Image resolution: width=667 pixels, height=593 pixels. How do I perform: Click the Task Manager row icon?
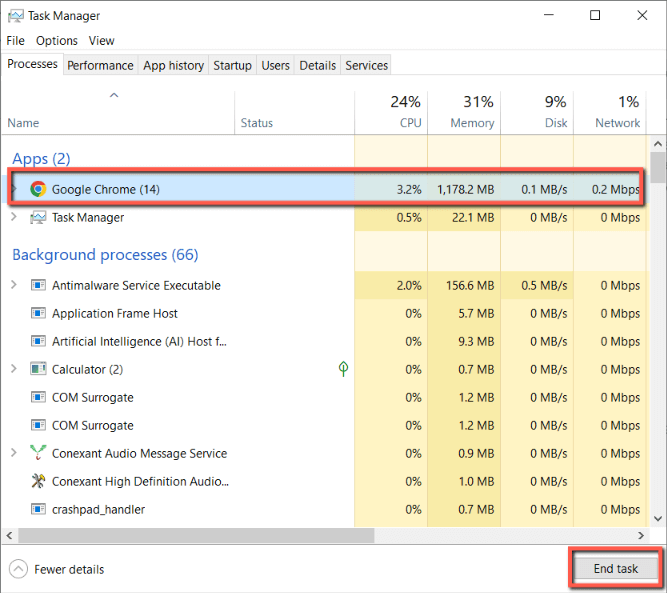38,218
